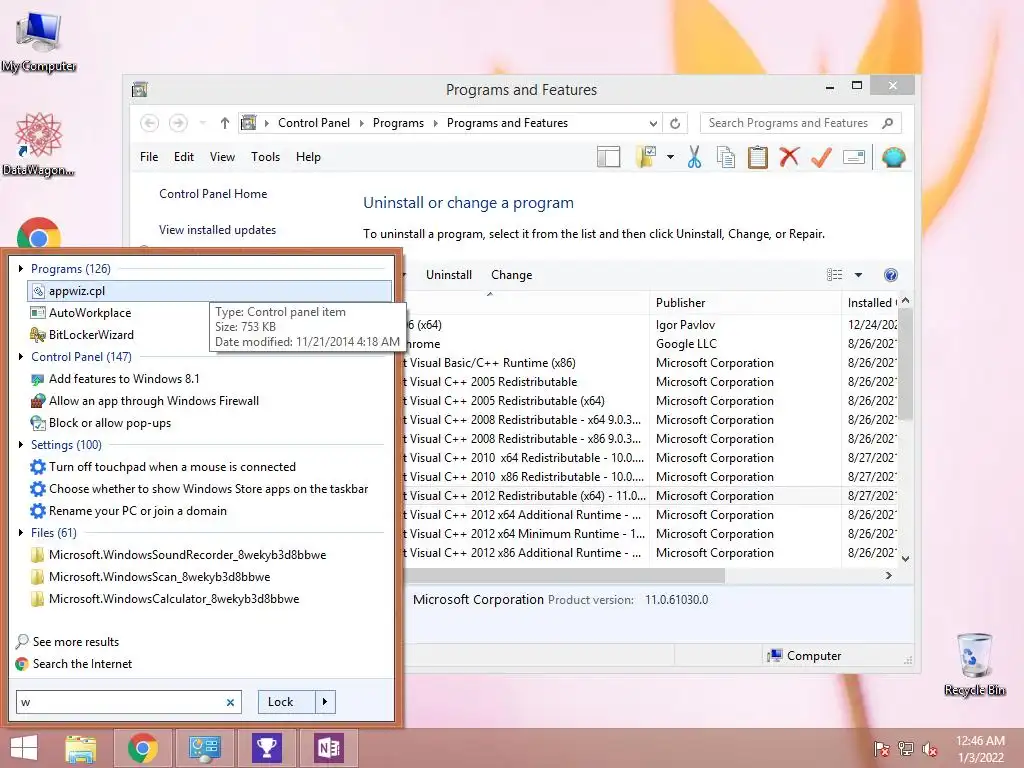Click the Up arrow navigation icon
This screenshot has width=1024, height=768.
click(225, 123)
